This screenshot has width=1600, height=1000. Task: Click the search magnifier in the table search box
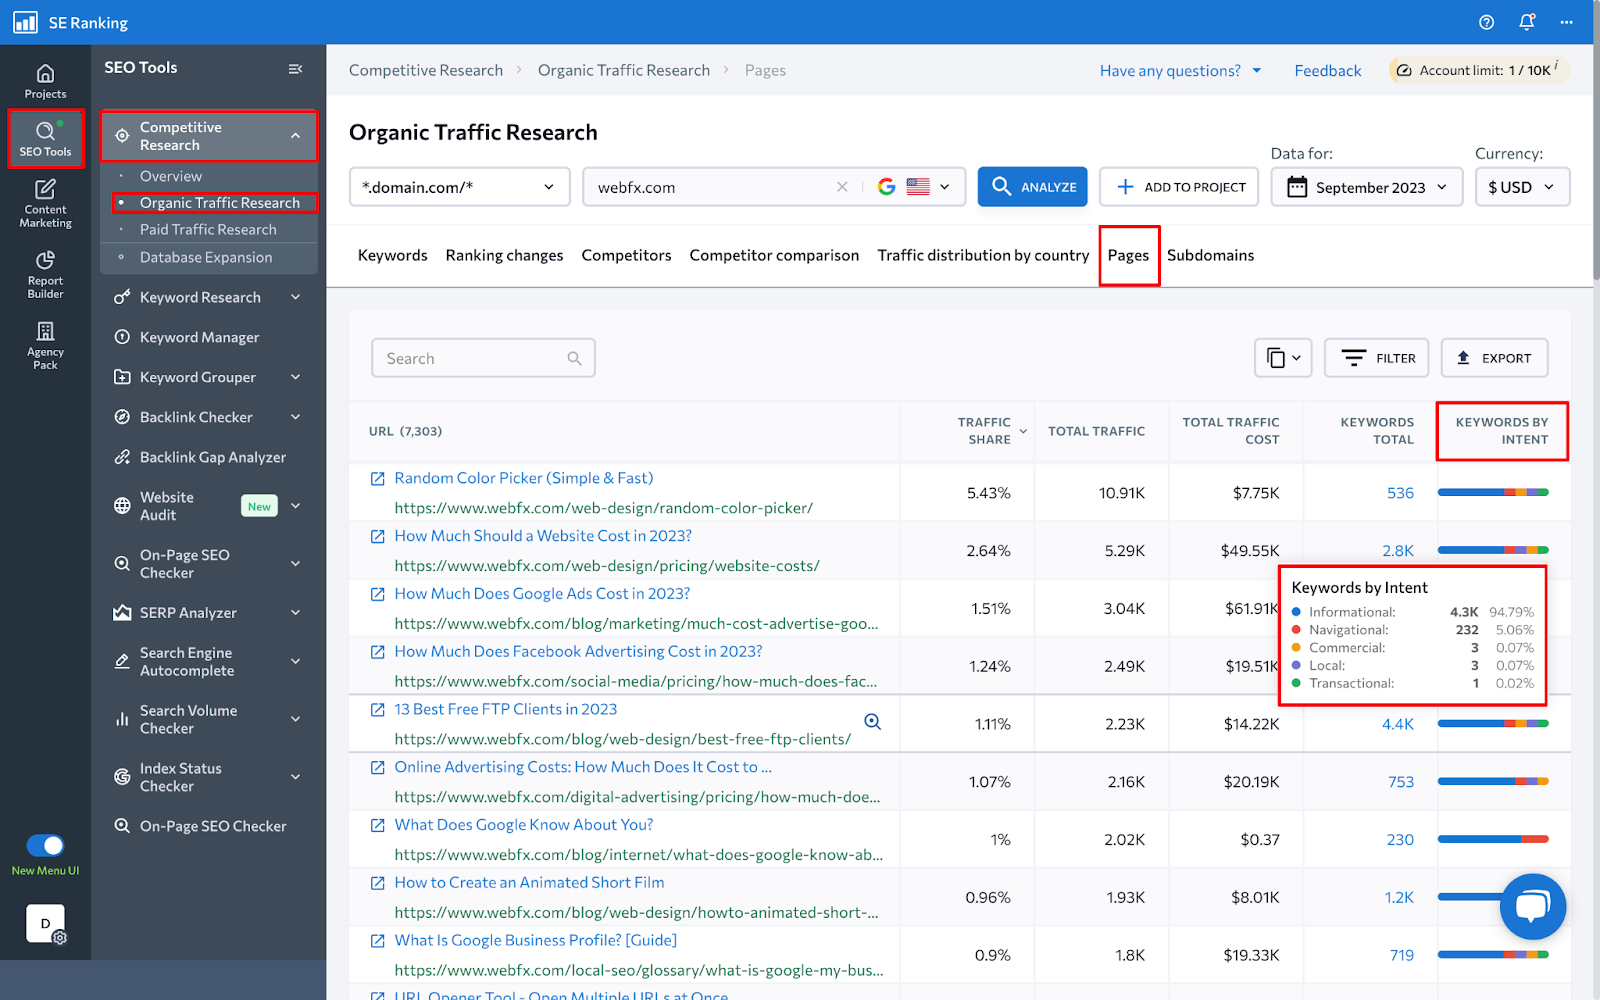point(574,358)
